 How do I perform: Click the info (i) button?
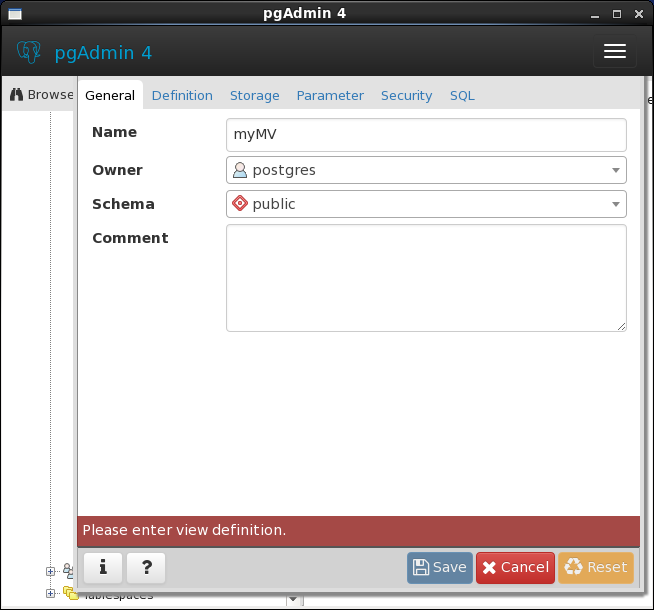(x=103, y=567)
